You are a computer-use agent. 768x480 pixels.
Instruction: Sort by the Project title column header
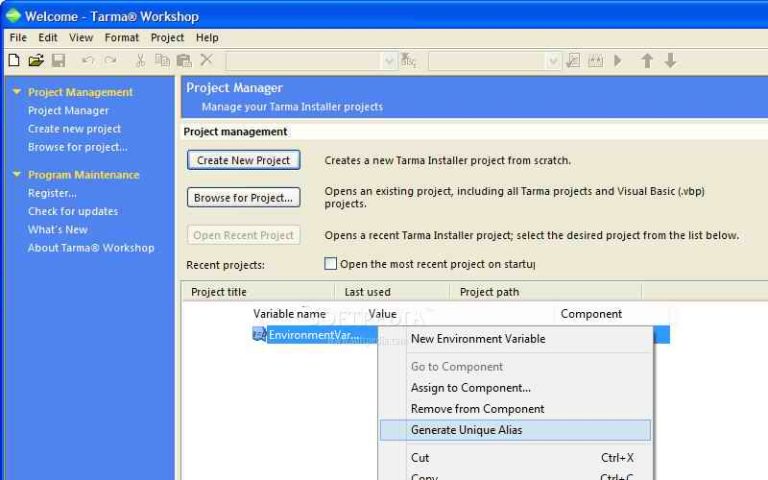tap(219, 292)
